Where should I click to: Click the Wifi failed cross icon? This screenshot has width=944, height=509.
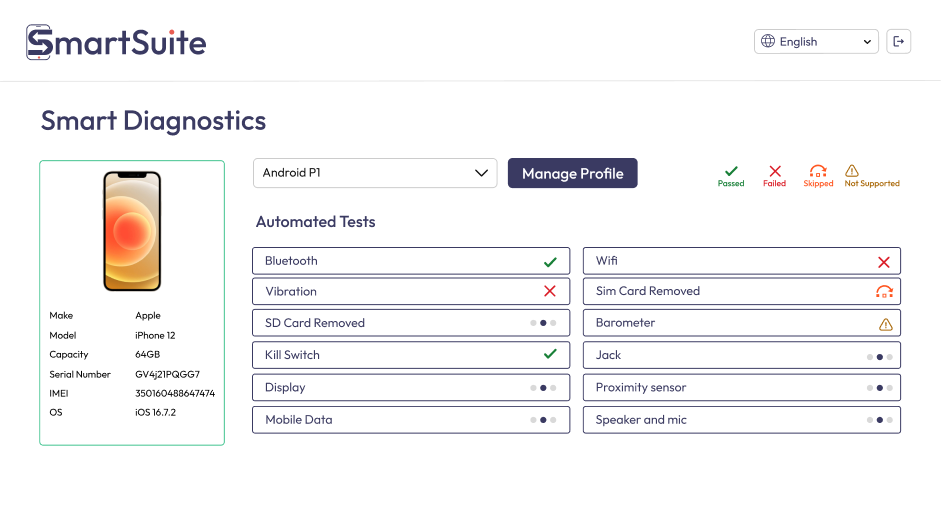tap(883, 262)
